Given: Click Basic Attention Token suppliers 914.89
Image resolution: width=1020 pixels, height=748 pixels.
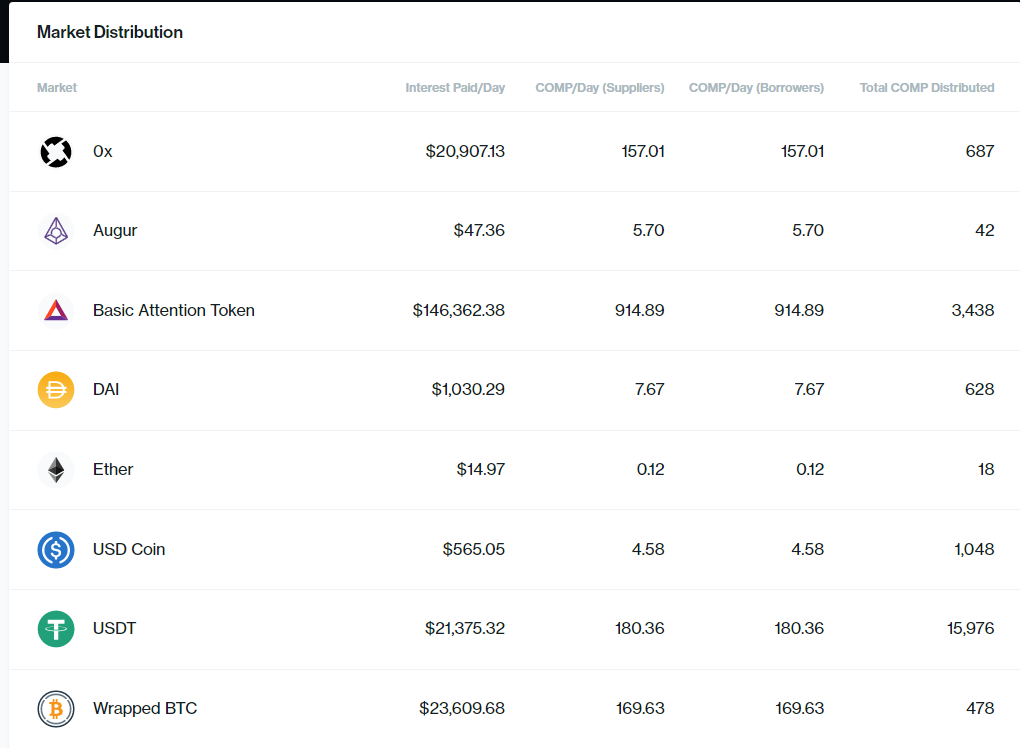Looking at the screenshot, I should coord(639,310).
